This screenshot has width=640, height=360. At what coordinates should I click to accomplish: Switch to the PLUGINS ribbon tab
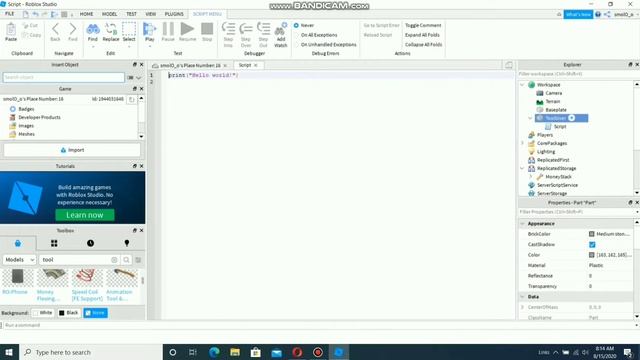click(x=174, y=14)
